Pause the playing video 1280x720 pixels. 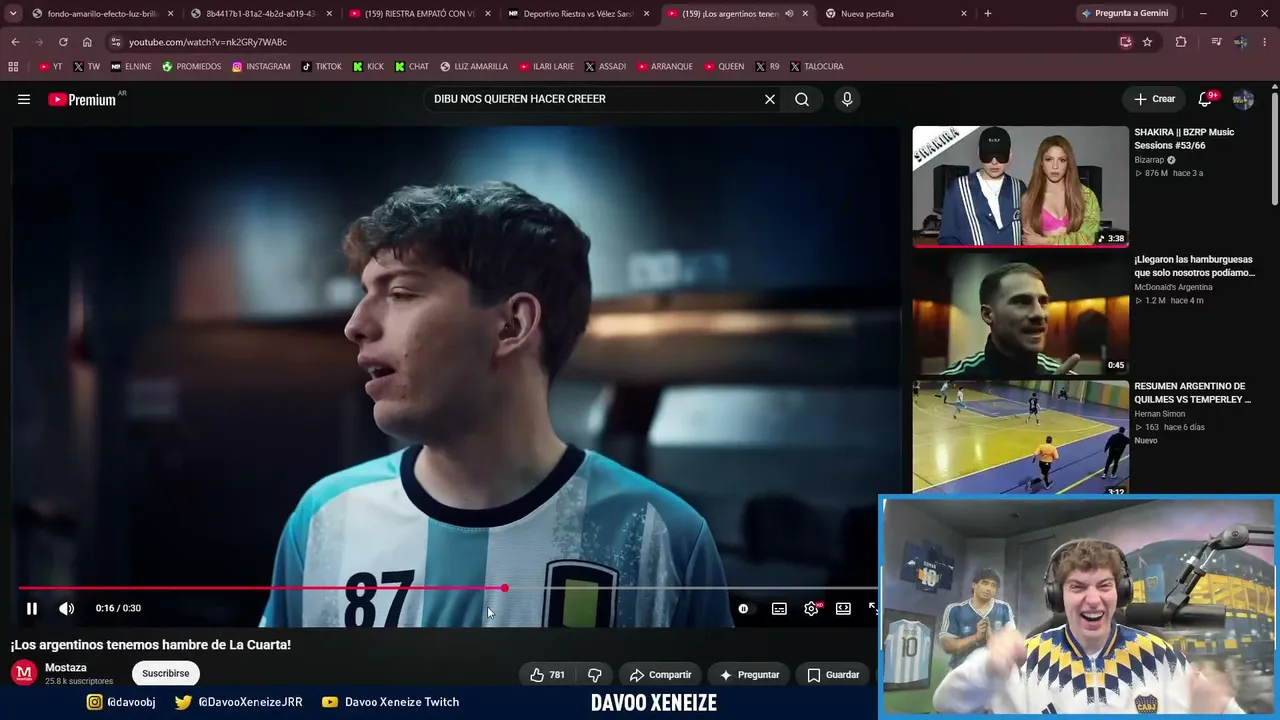click(32, 608)
